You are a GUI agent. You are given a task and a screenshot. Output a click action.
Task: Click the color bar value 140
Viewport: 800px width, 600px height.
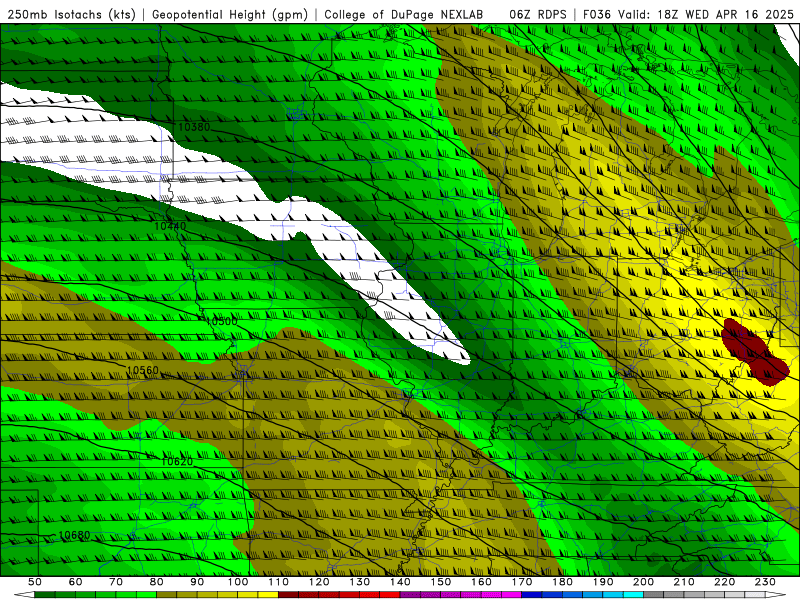coord(400,582)
